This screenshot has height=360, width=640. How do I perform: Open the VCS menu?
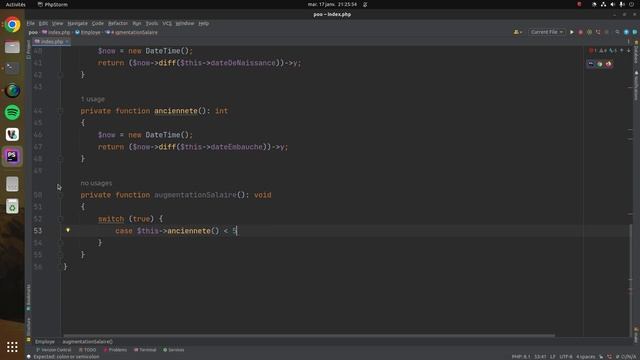point(167,23)
